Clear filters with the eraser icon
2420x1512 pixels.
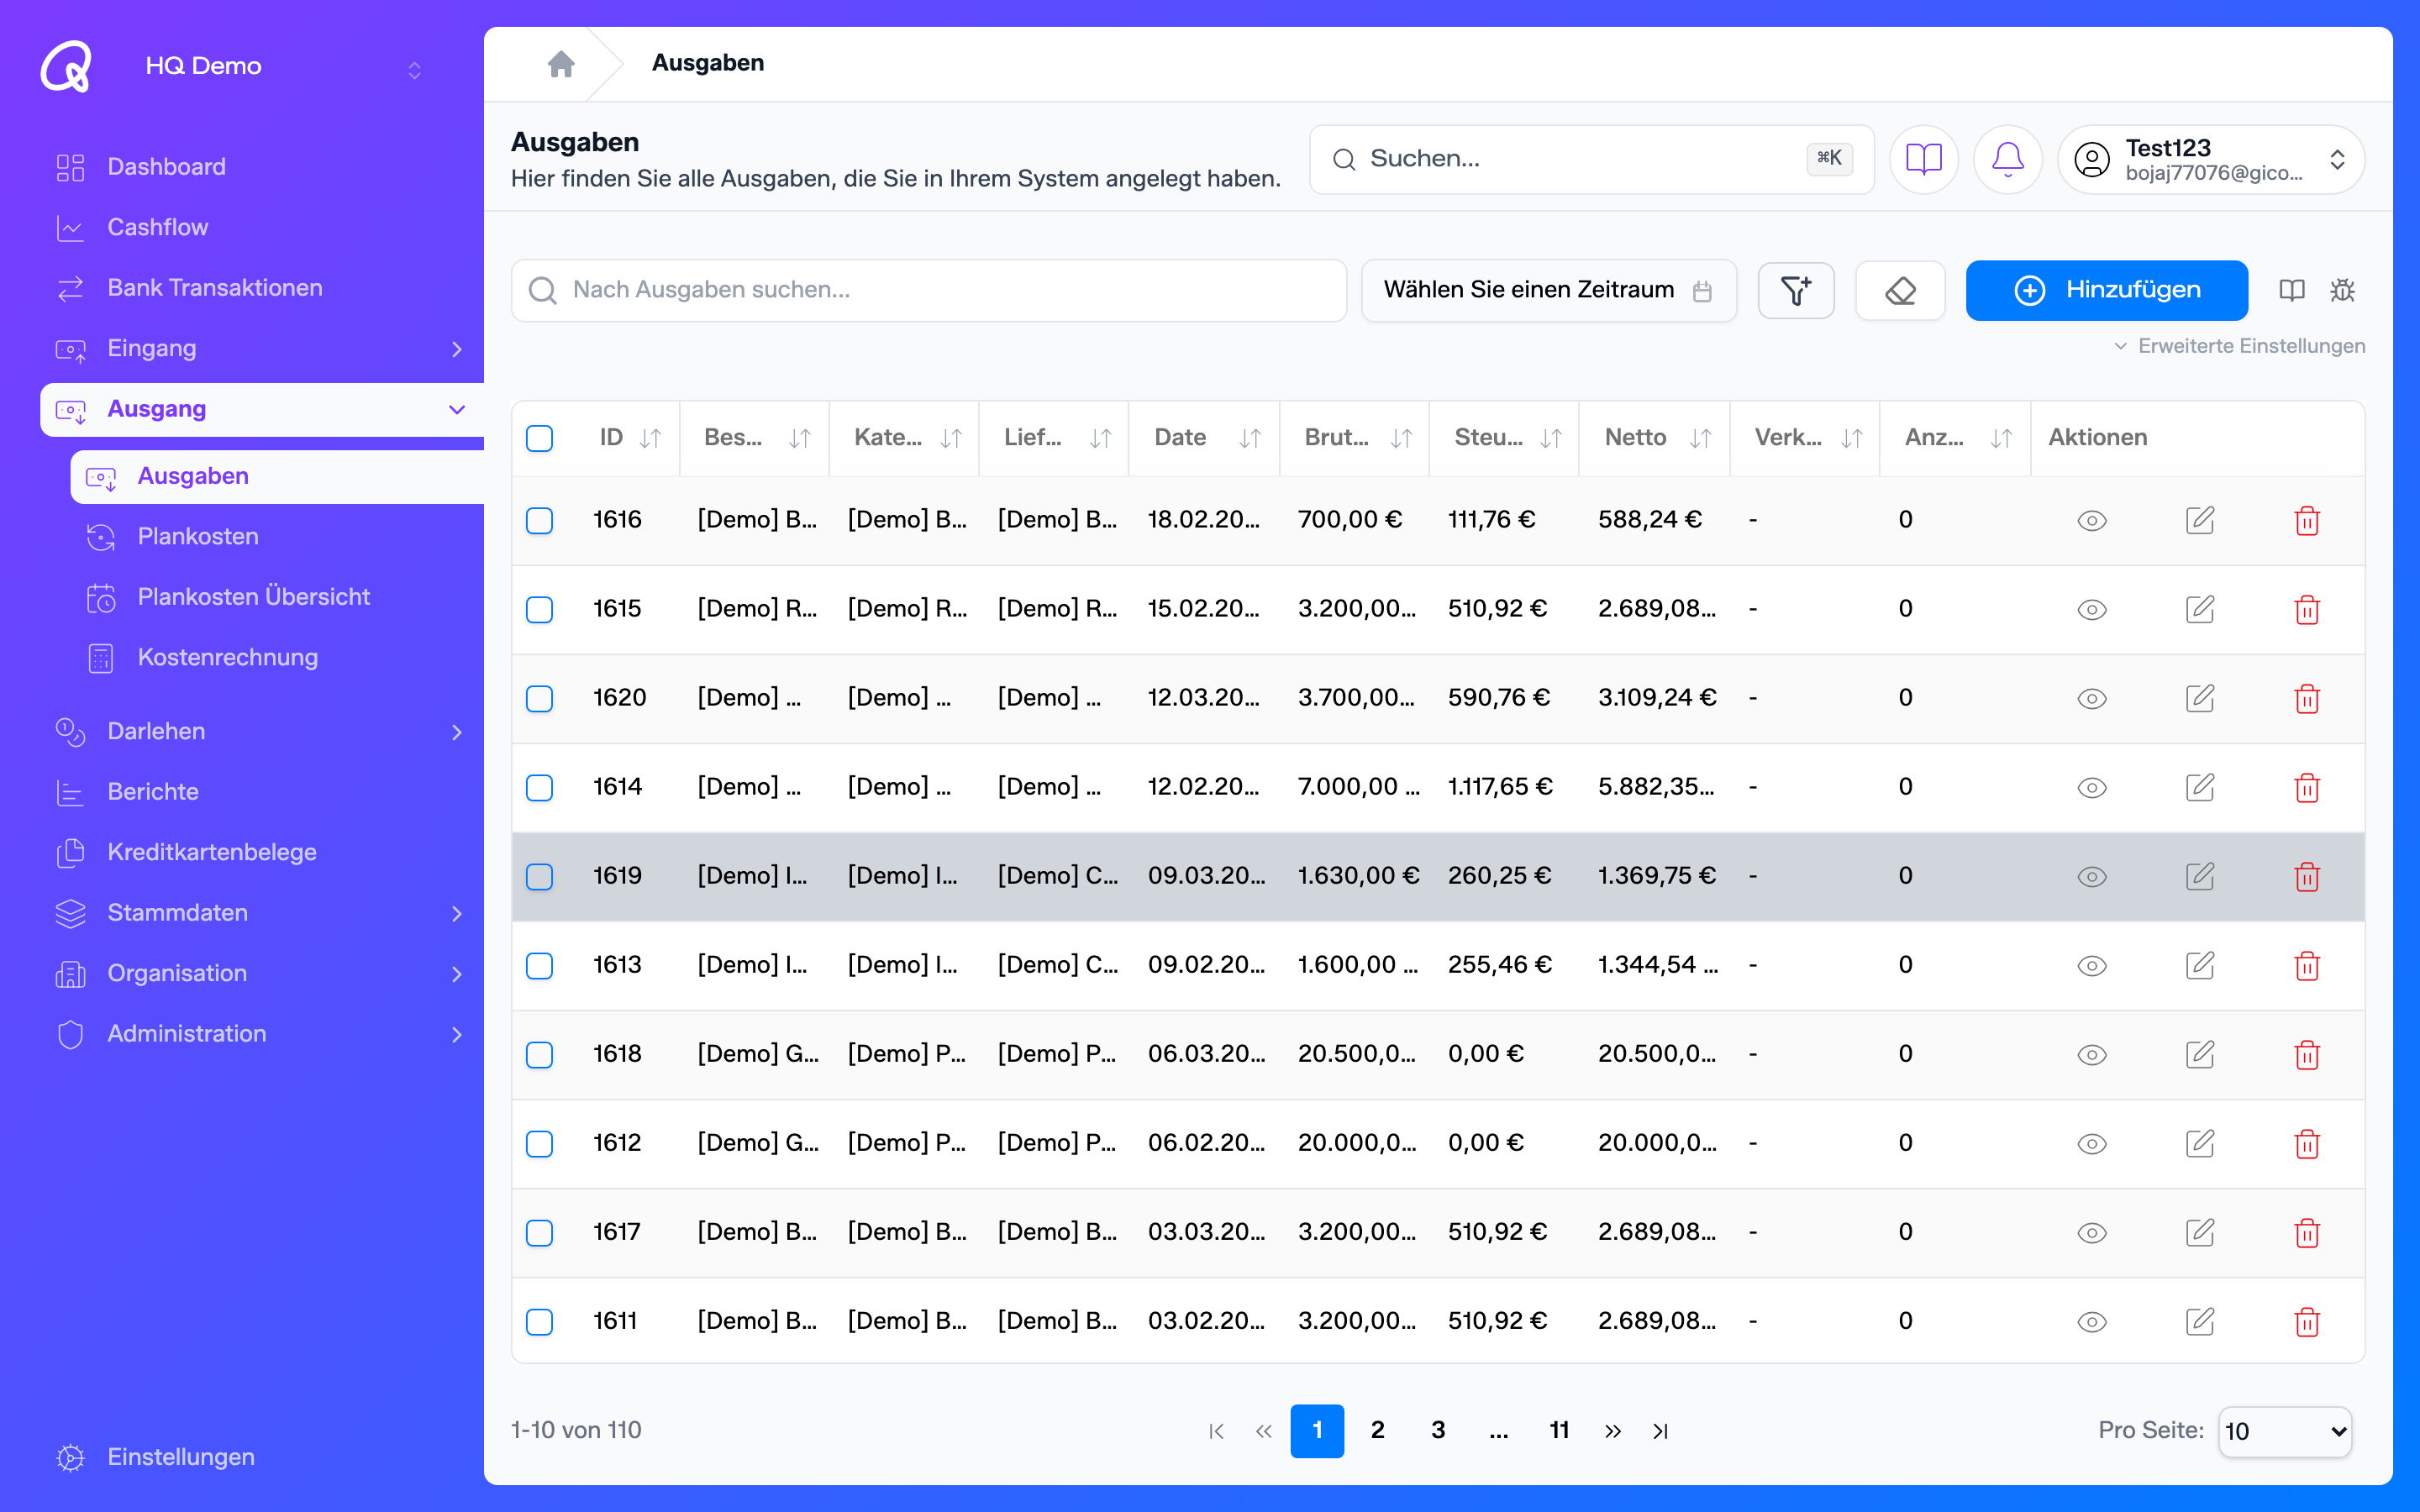1900,291
